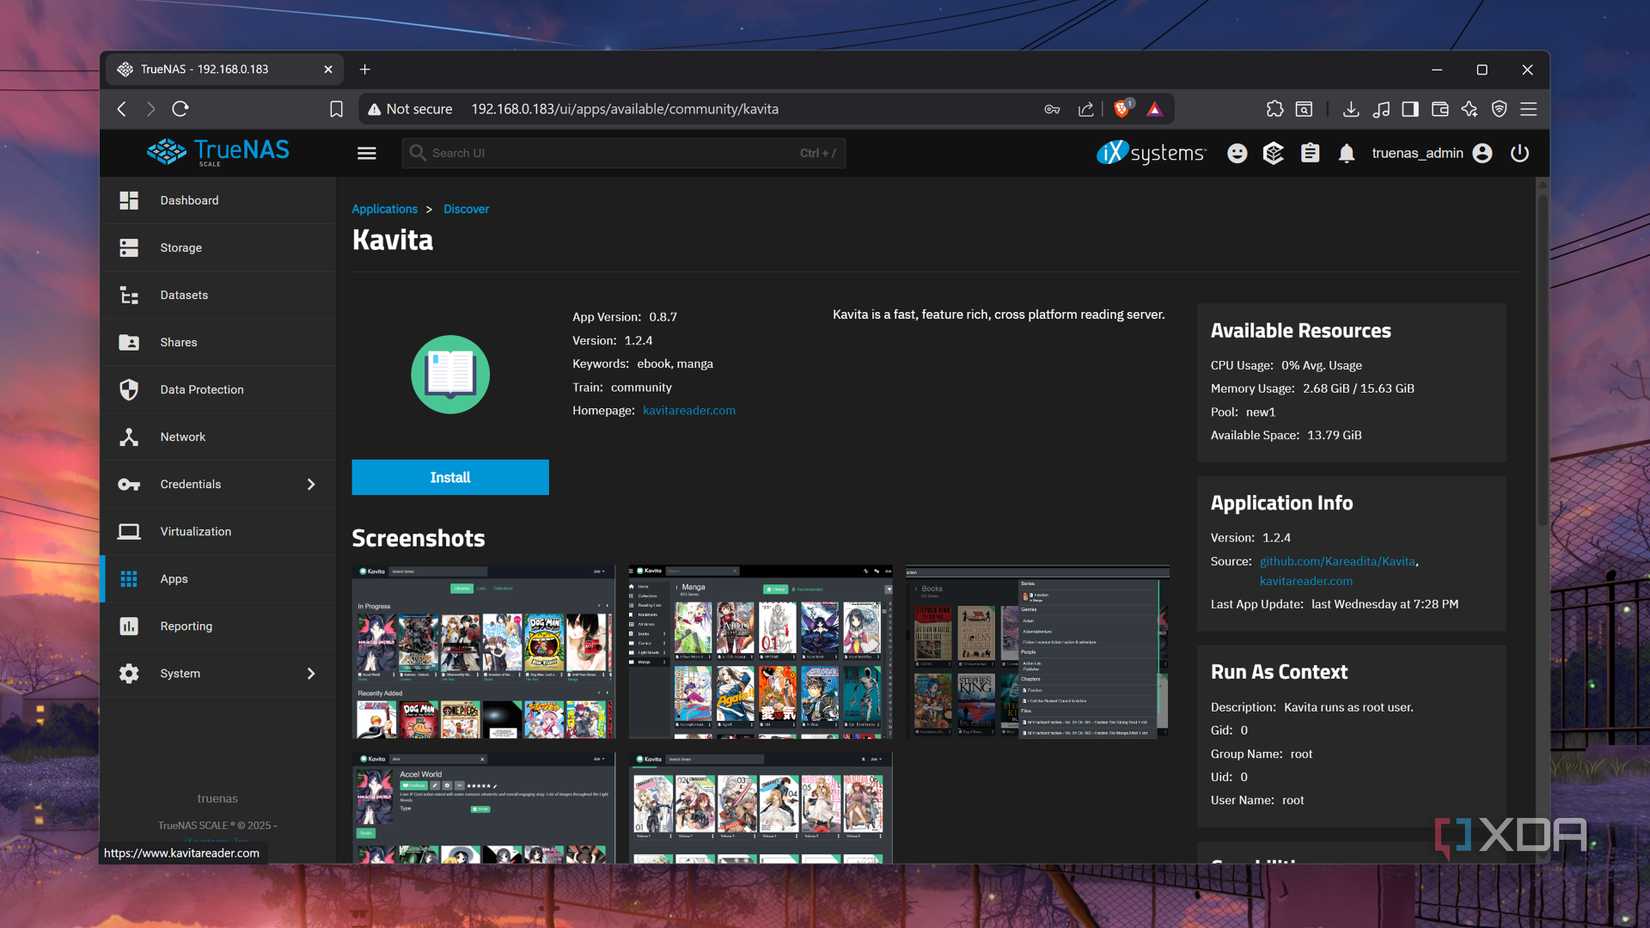Screen dimensions: 1650x928
Task: Select the TrueNAS - 192.168.0.183 tab
Action: pyautogui.click(x=224, y=69)
